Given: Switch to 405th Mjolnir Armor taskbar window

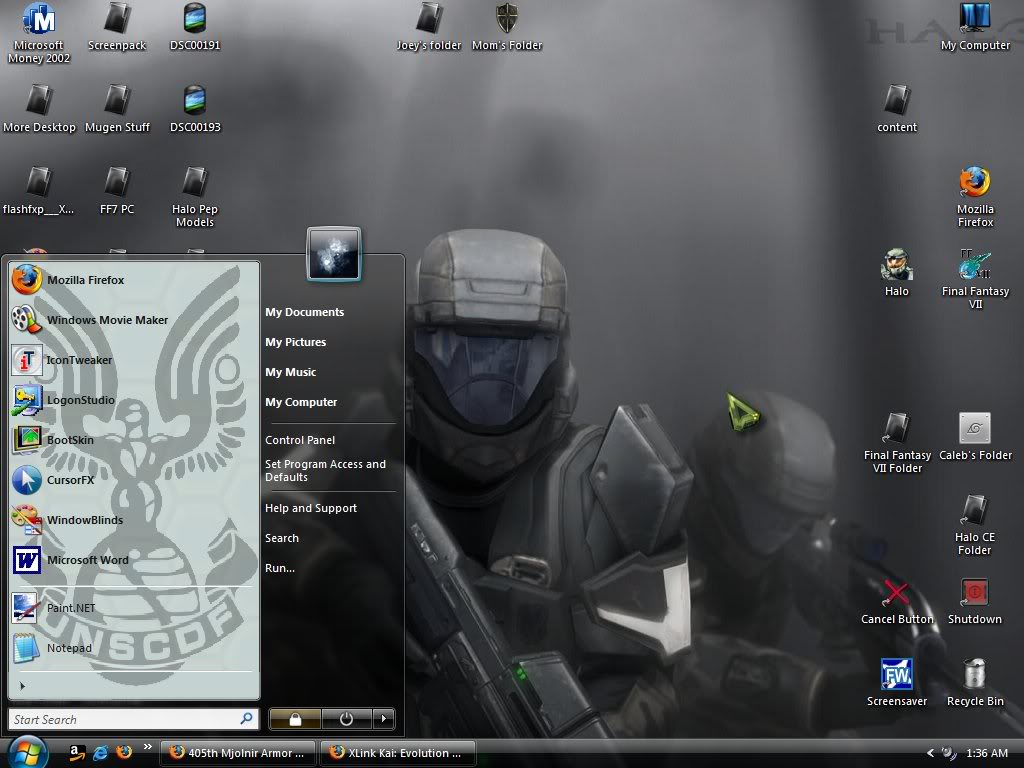Looking at the screenshot, I should [238, 753].
